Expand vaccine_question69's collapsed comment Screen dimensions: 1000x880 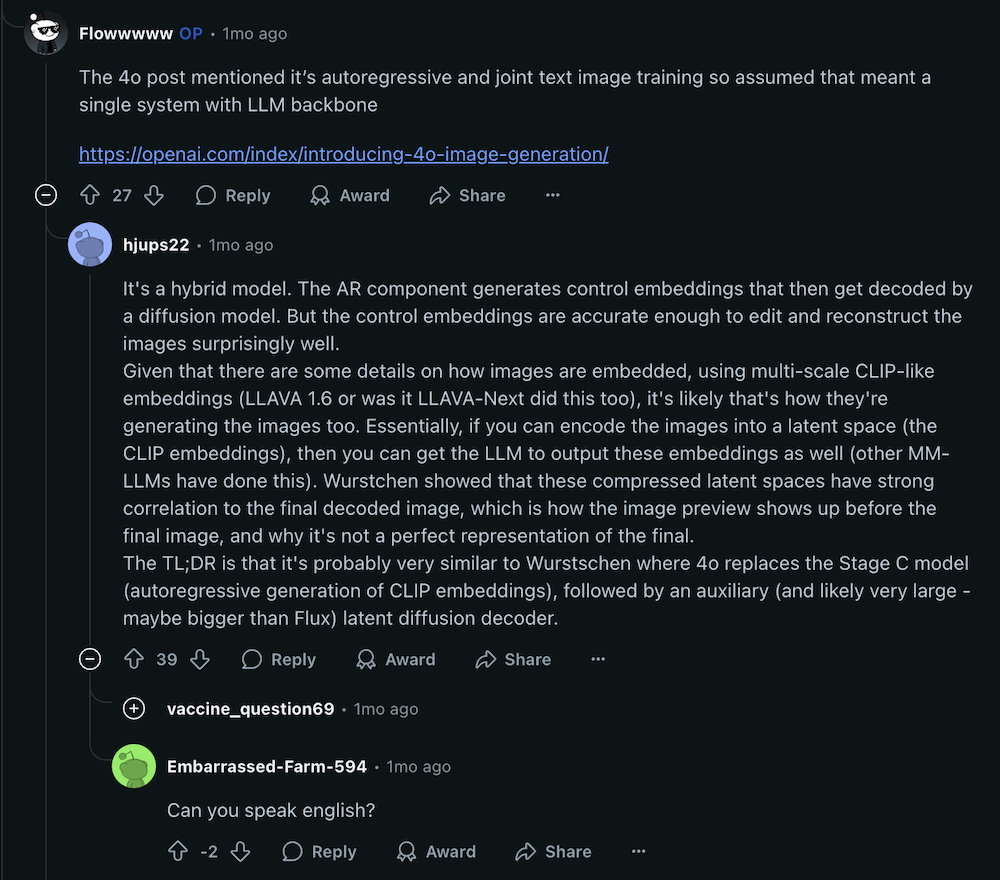(x=134, y=708)
